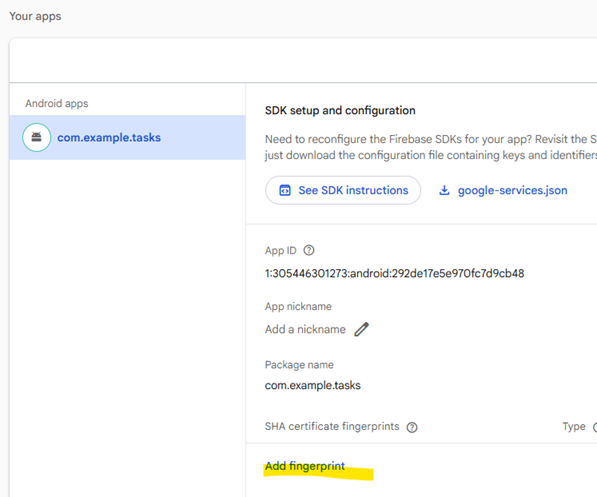
Task: Open See SDK instructions
Action: click(343, 190)
